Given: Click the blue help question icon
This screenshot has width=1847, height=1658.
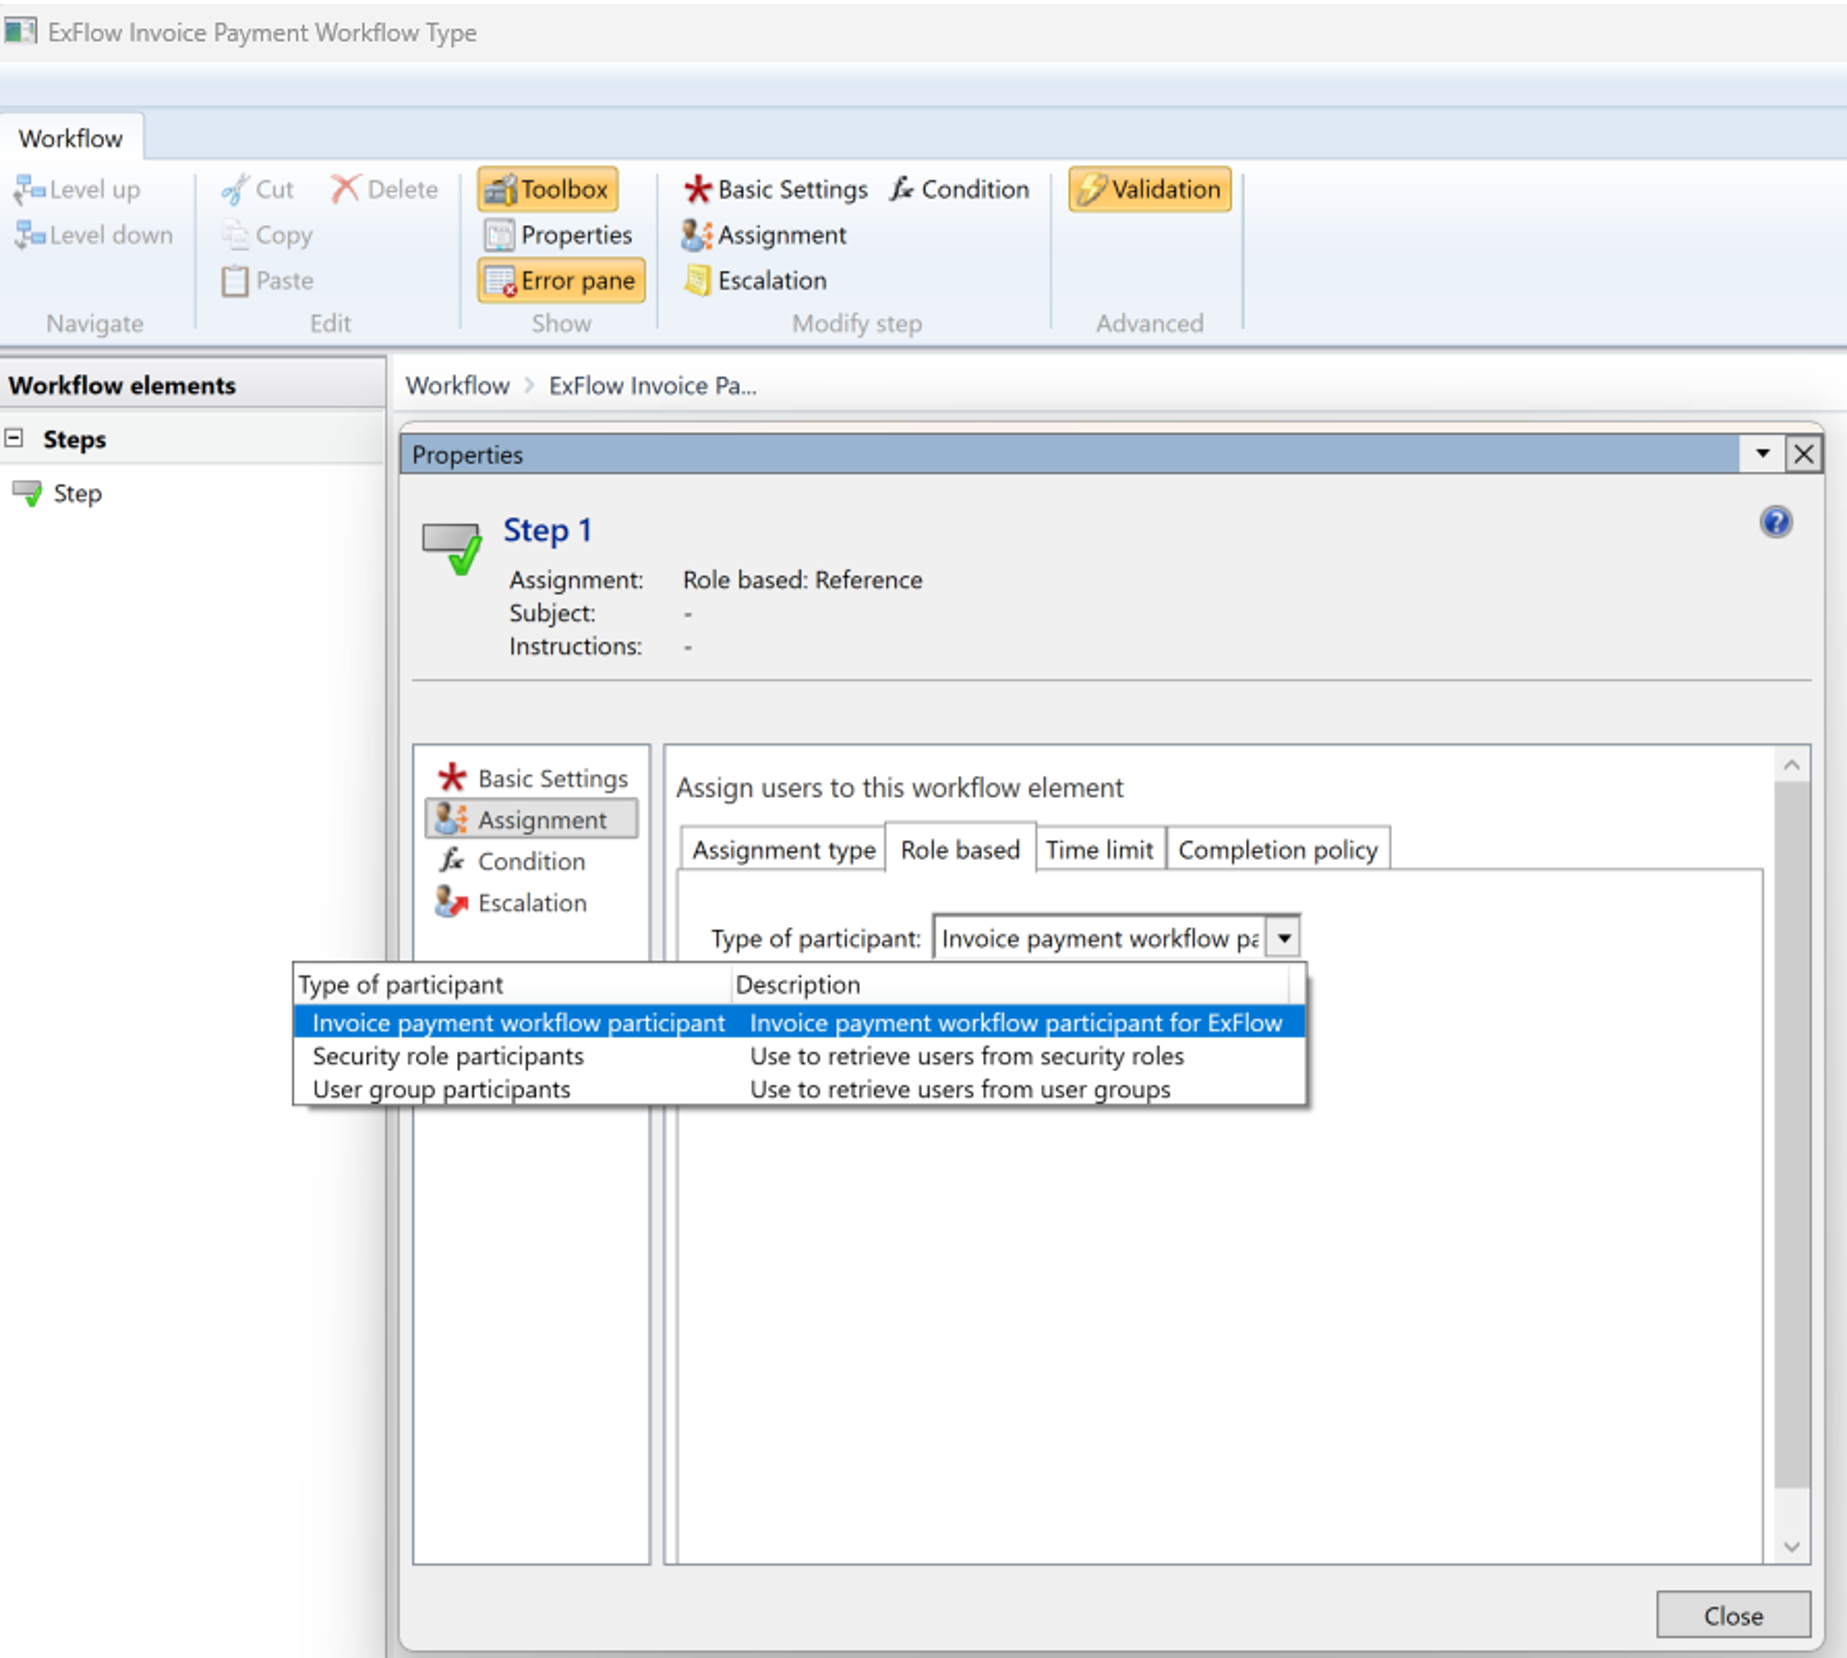Looking at the screenshot, I should [1776, 522].
